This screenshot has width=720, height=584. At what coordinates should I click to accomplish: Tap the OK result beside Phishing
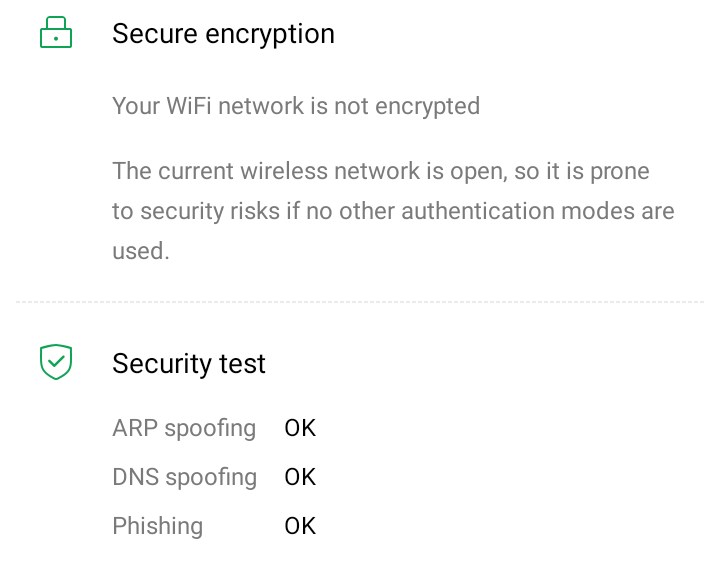300,526
